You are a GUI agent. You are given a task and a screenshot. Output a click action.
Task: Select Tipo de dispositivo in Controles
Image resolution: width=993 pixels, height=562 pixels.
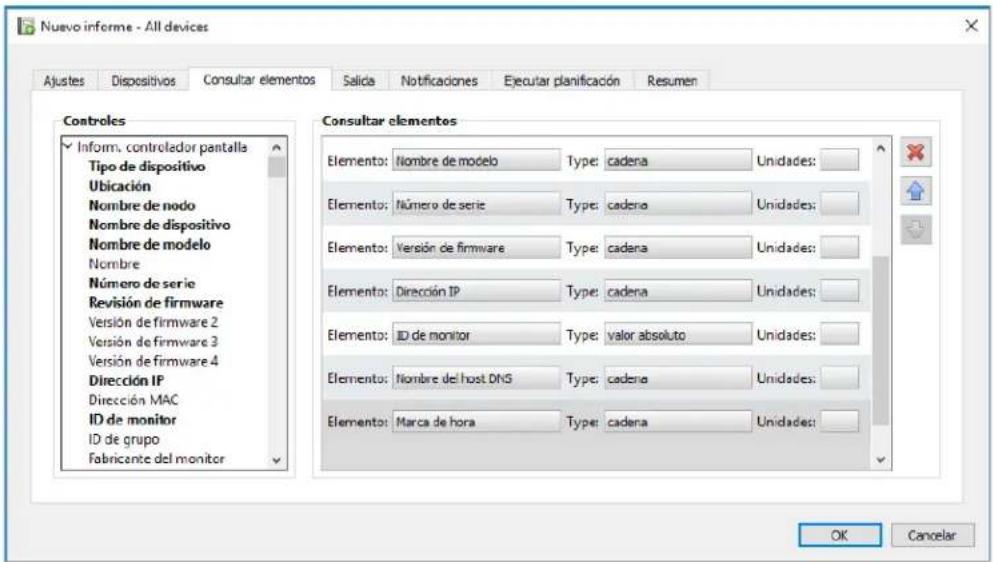[x=147, y=167]
